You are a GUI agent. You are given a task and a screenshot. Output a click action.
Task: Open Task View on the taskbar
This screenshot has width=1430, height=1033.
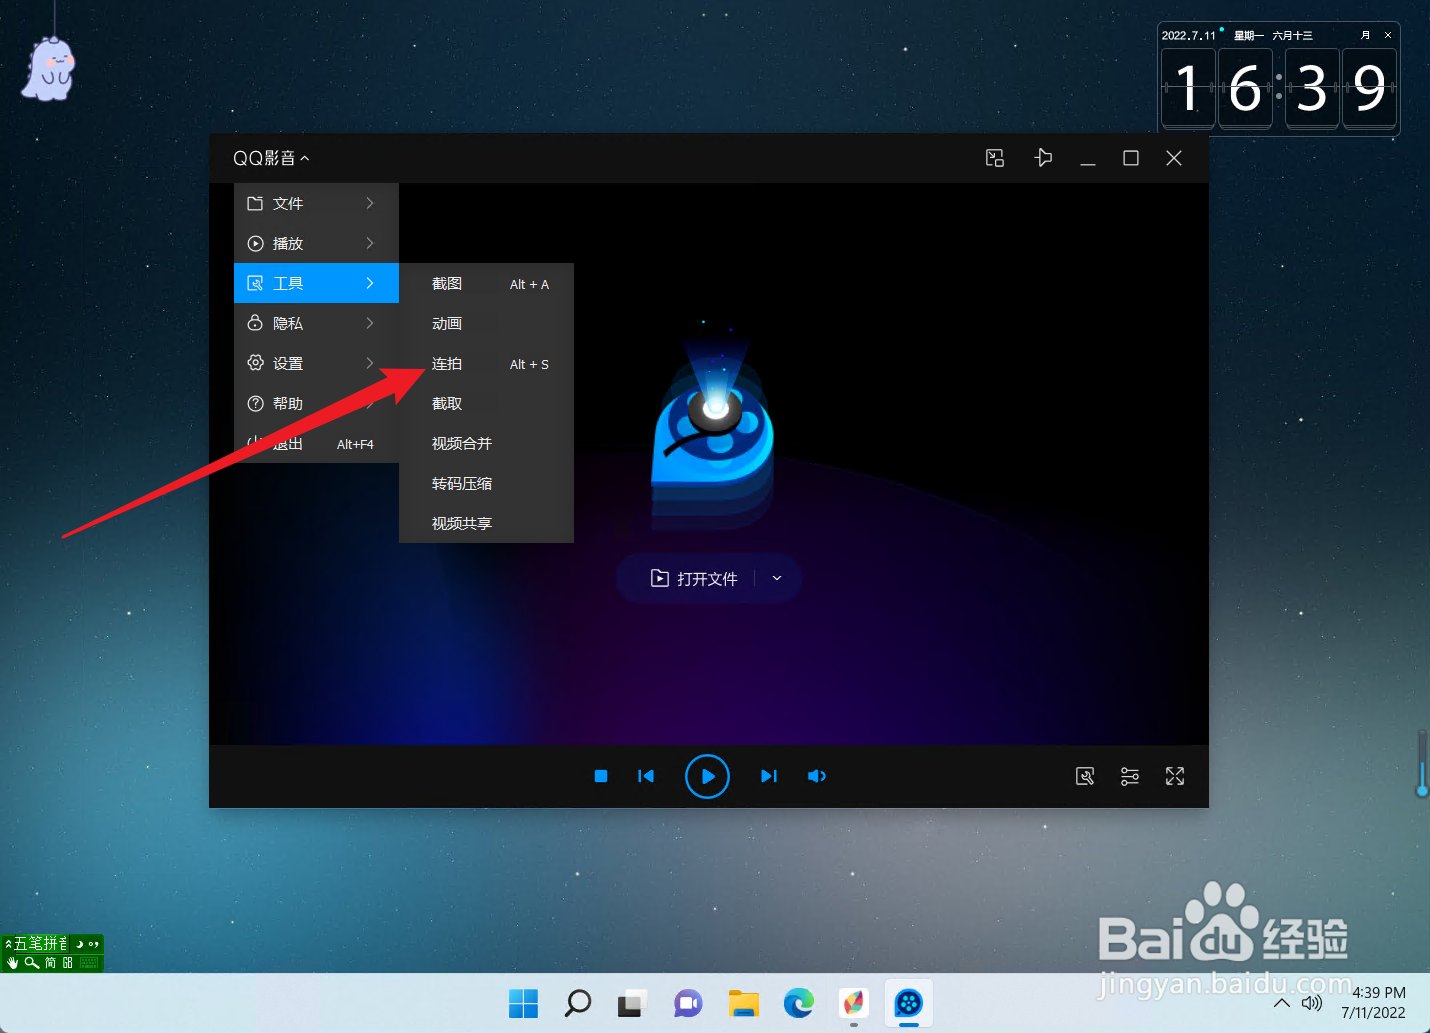point(633,1003)
